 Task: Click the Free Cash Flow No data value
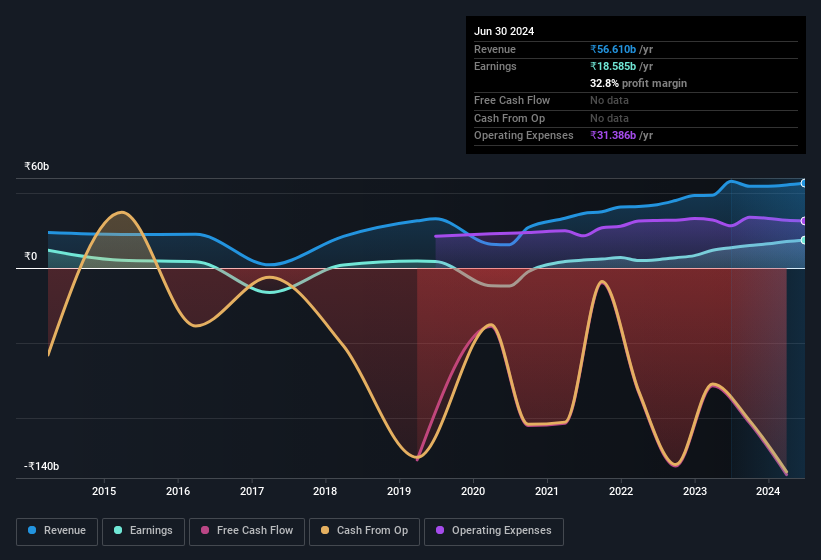609,100
